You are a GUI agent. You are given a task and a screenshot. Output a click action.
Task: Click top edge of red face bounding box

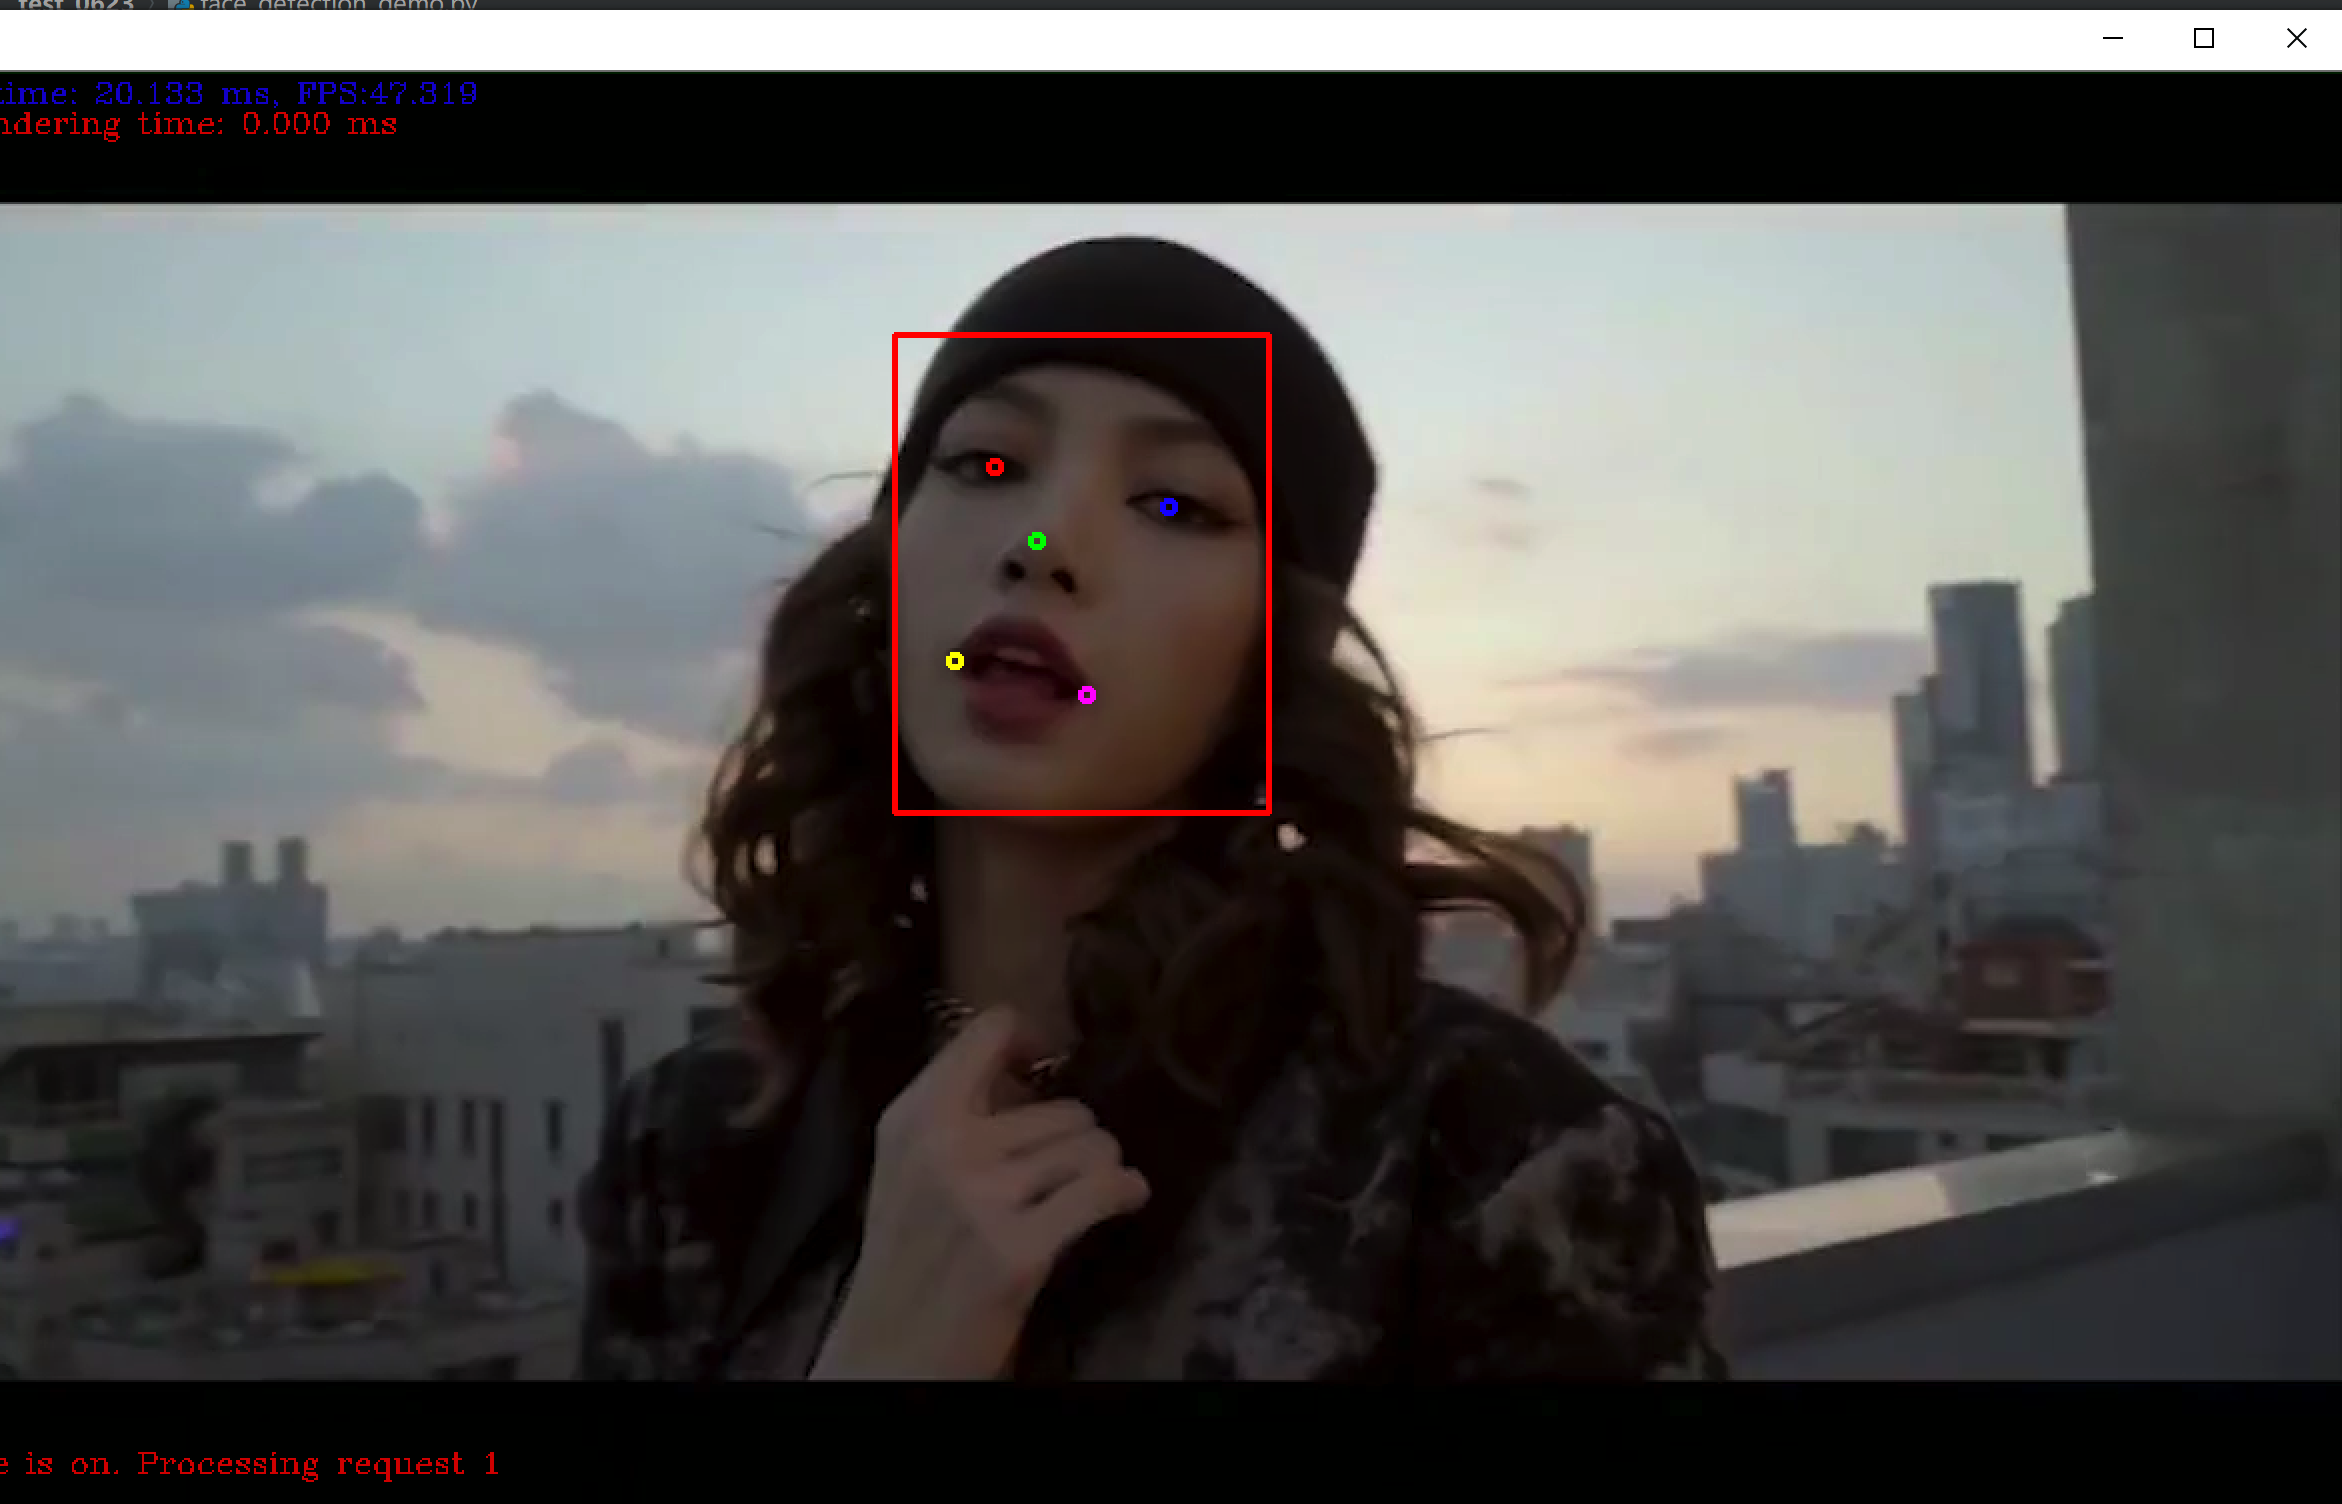(1081, 336)
